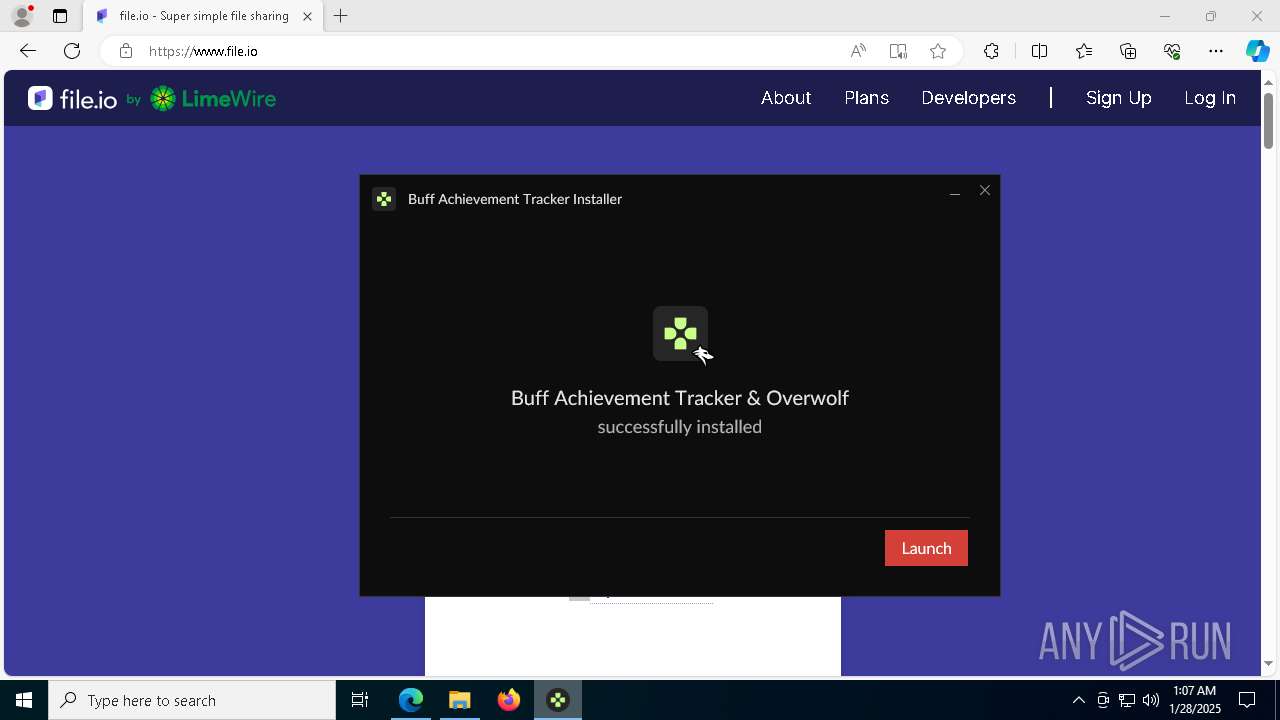Click Sign Up link on file.io

tap(1118, 98)
